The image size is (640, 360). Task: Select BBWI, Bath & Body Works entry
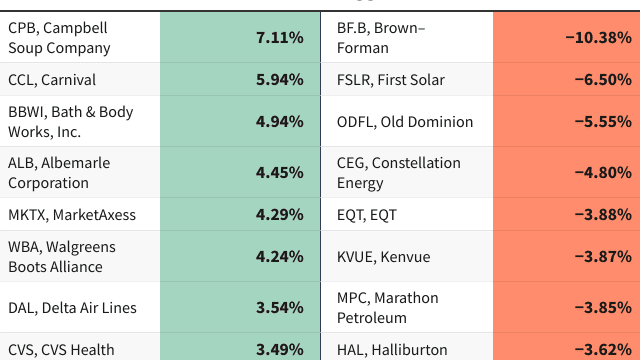click(80, 122)
